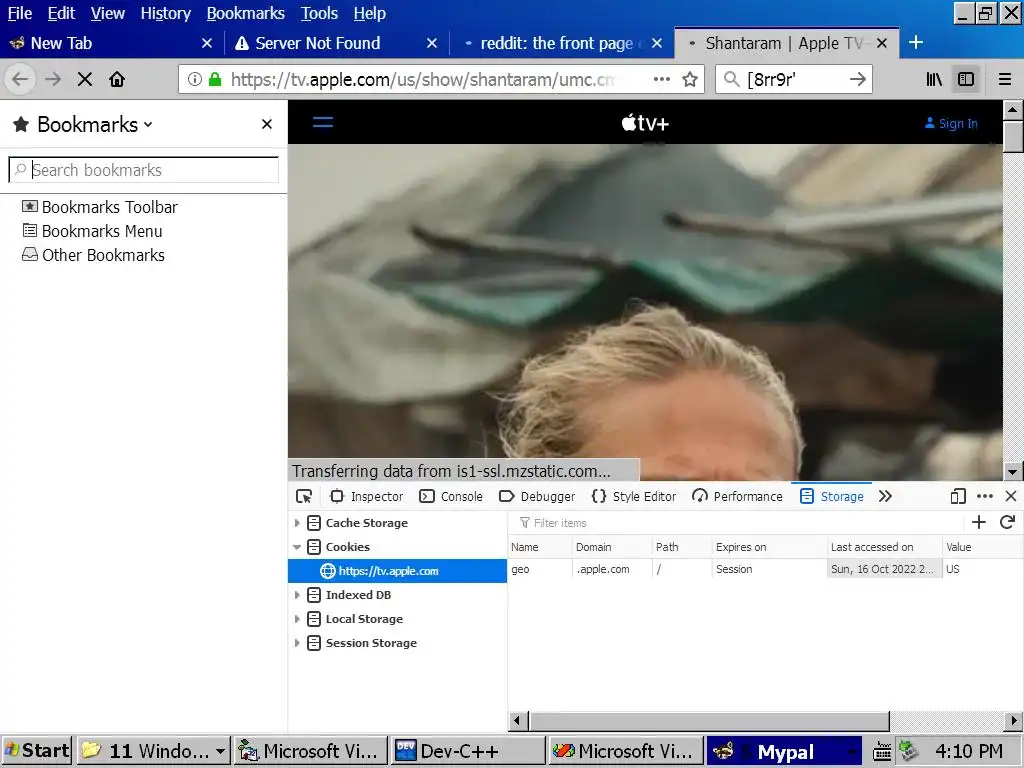
Task: Stop loading the page with the X button
Action: coord(85,79)
